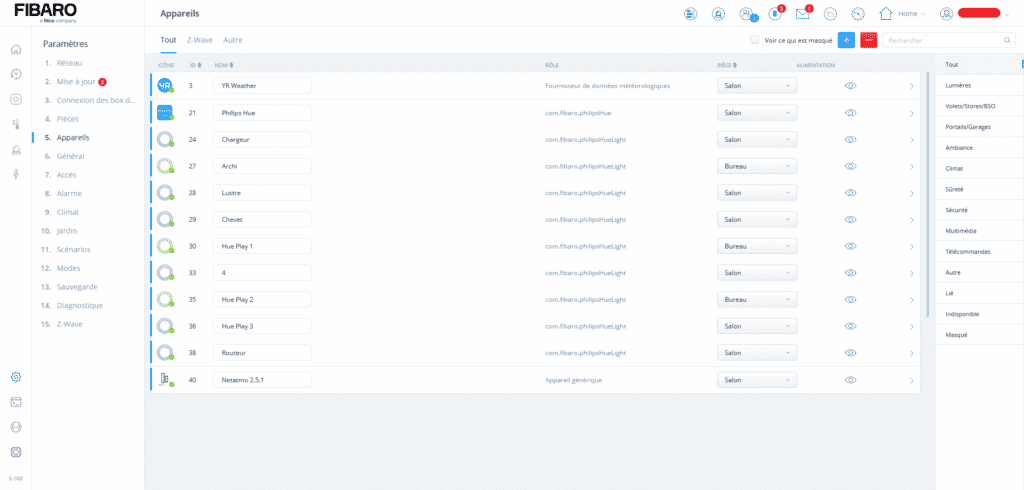
Task: Open the users icon in top header
Action: [x=746, y=14]
